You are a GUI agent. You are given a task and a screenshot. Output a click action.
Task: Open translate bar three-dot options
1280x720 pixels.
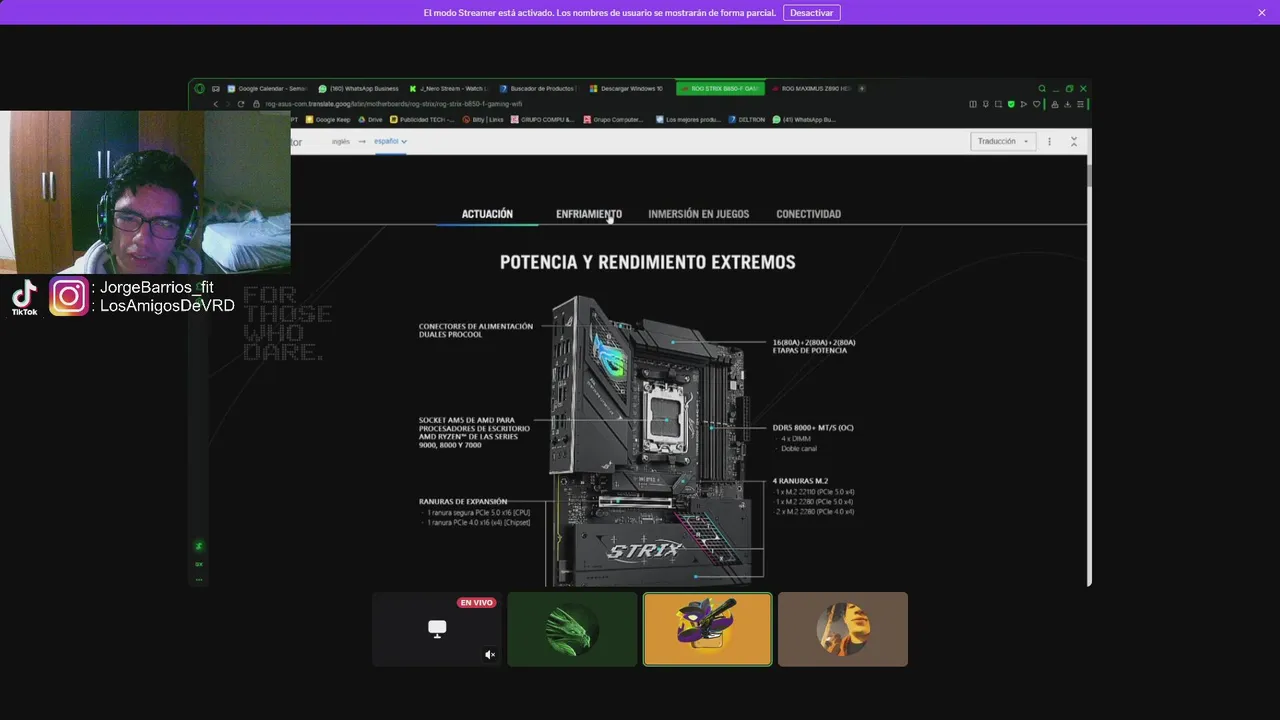pos(1049,141)
